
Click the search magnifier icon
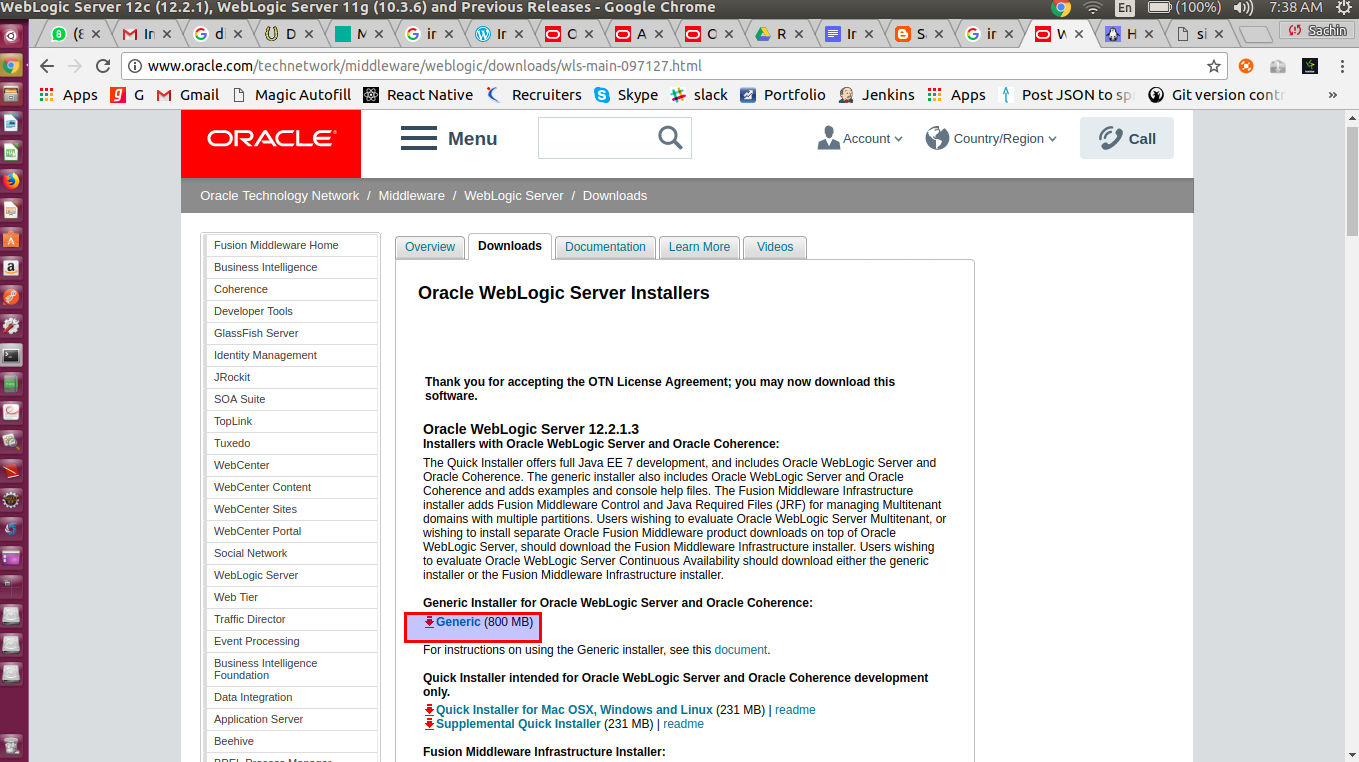pos(670,138)
